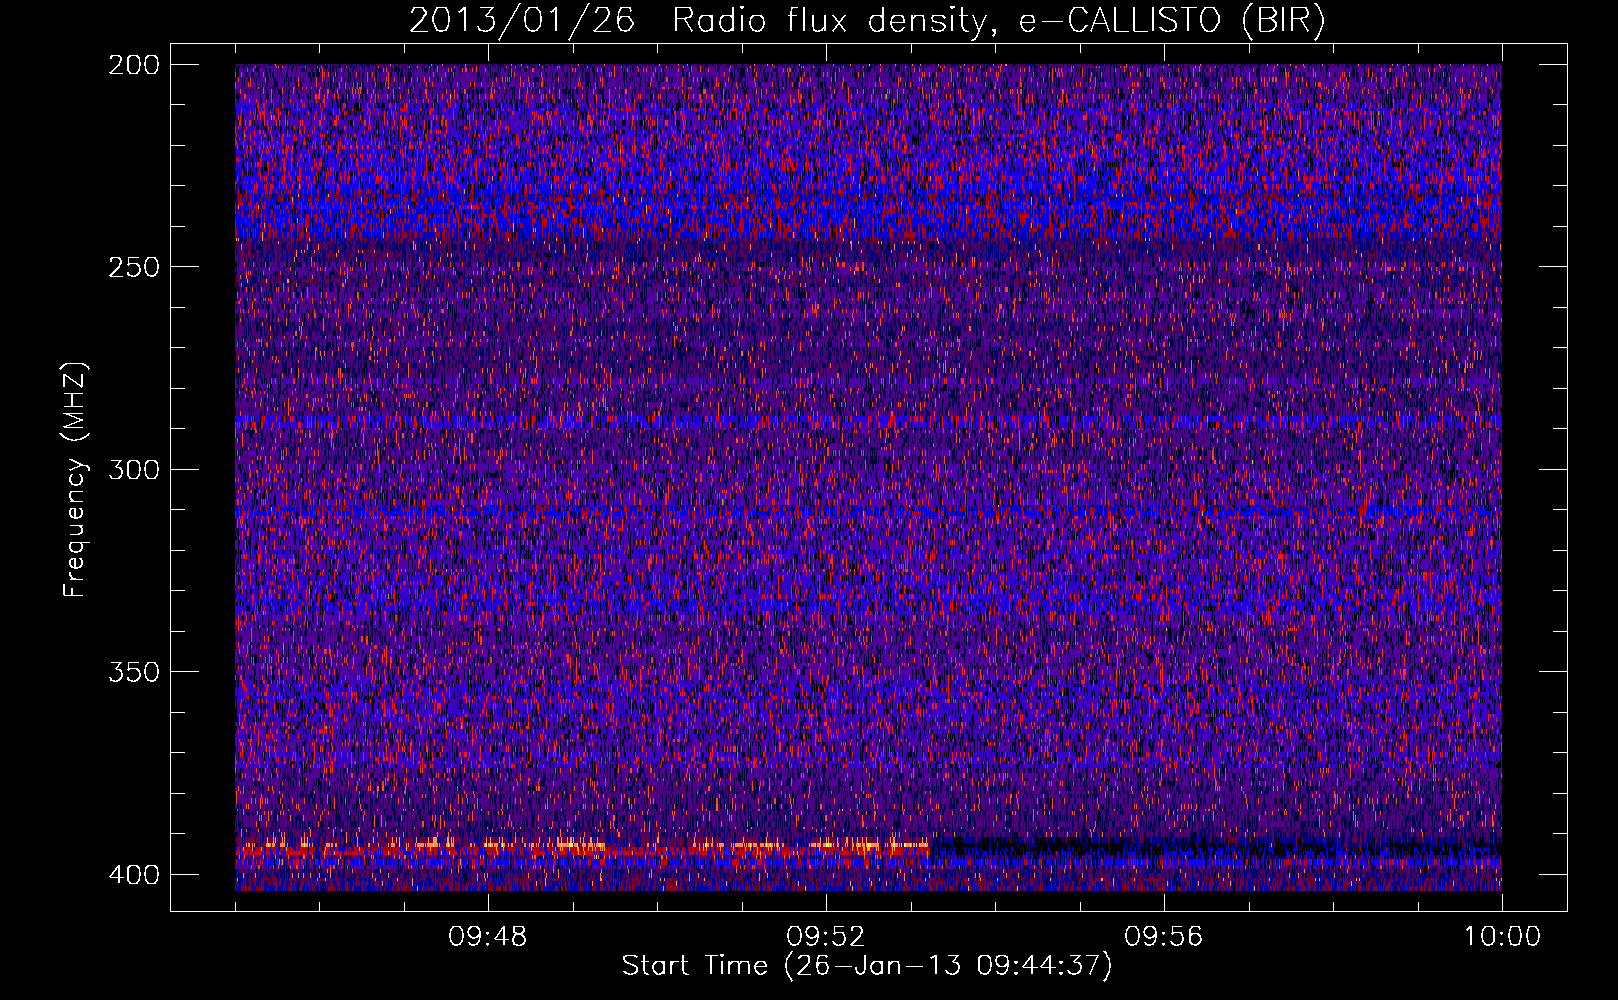Click the 09:56 time tick label
Screen dimensions: 1618x1000
(1164, 937)
